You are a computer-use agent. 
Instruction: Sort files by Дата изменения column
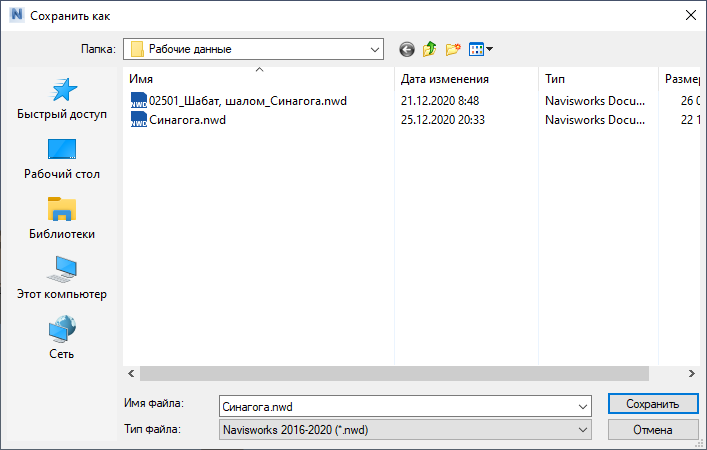coord(444,78)
